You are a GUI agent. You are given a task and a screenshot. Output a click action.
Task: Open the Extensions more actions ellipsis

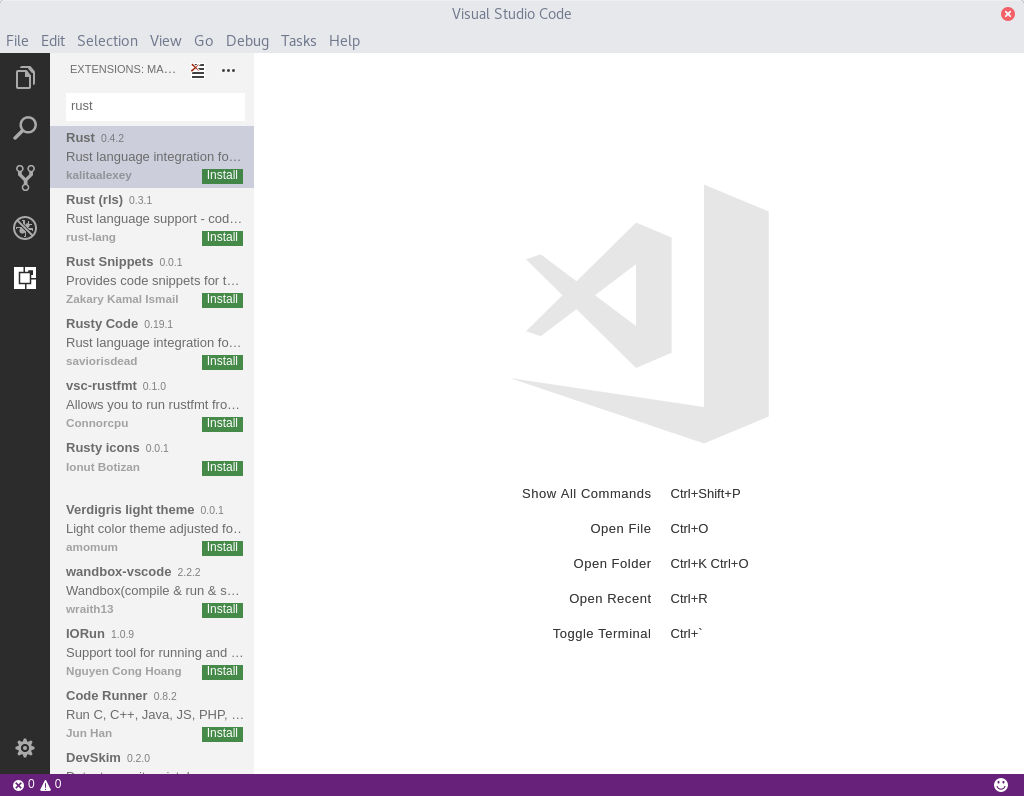click(228, 71)
